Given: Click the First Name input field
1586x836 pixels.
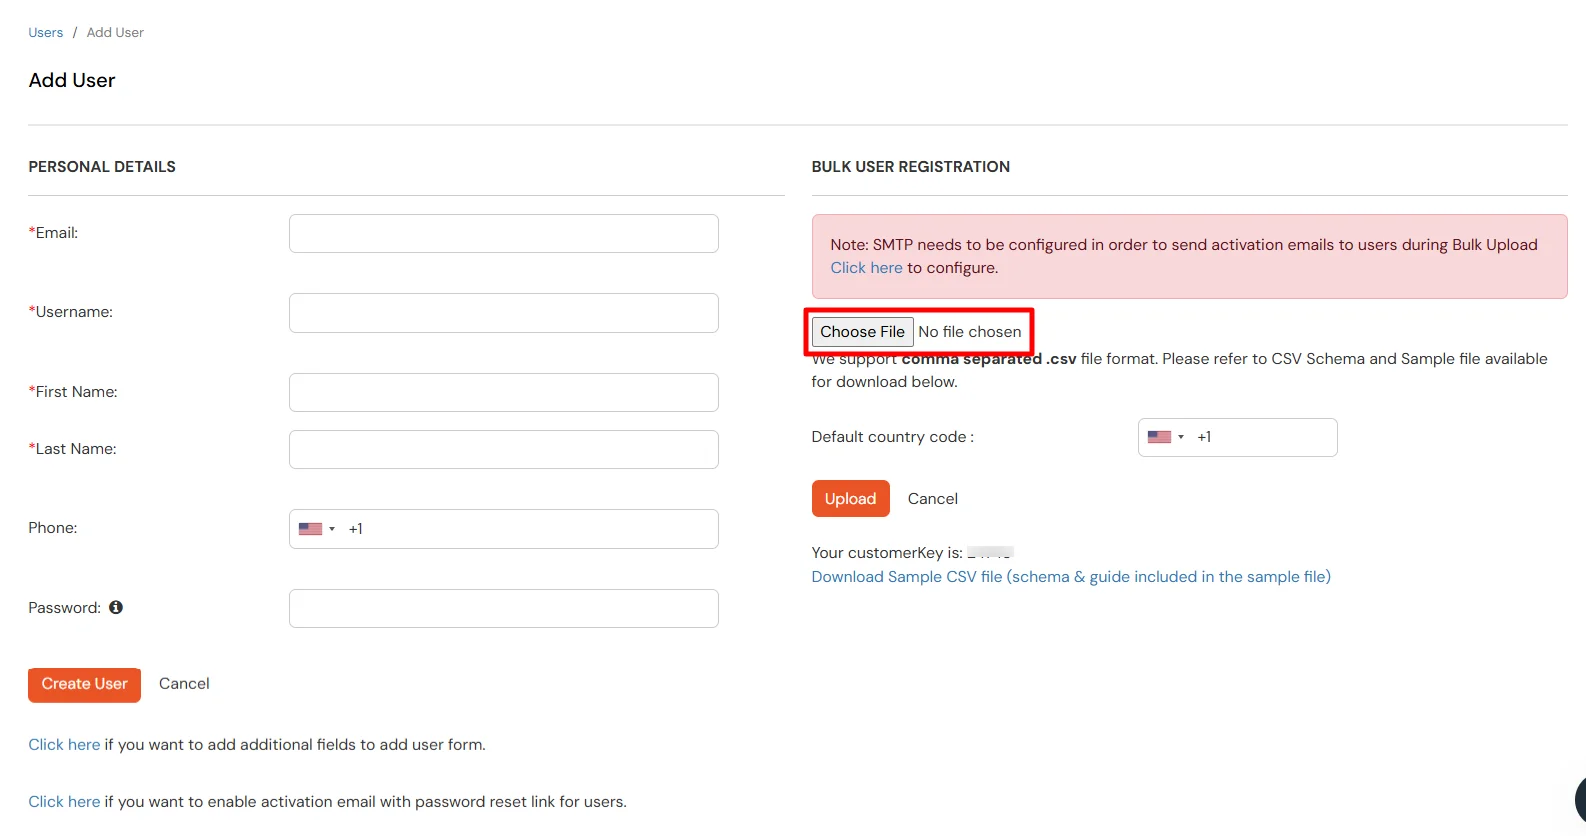Looking at the screenshot, I should pos(503,392).
